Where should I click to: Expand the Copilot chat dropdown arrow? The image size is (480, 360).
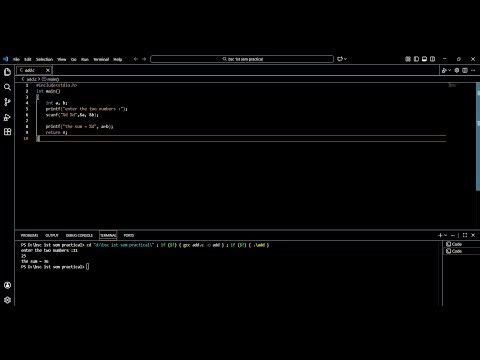345,59
